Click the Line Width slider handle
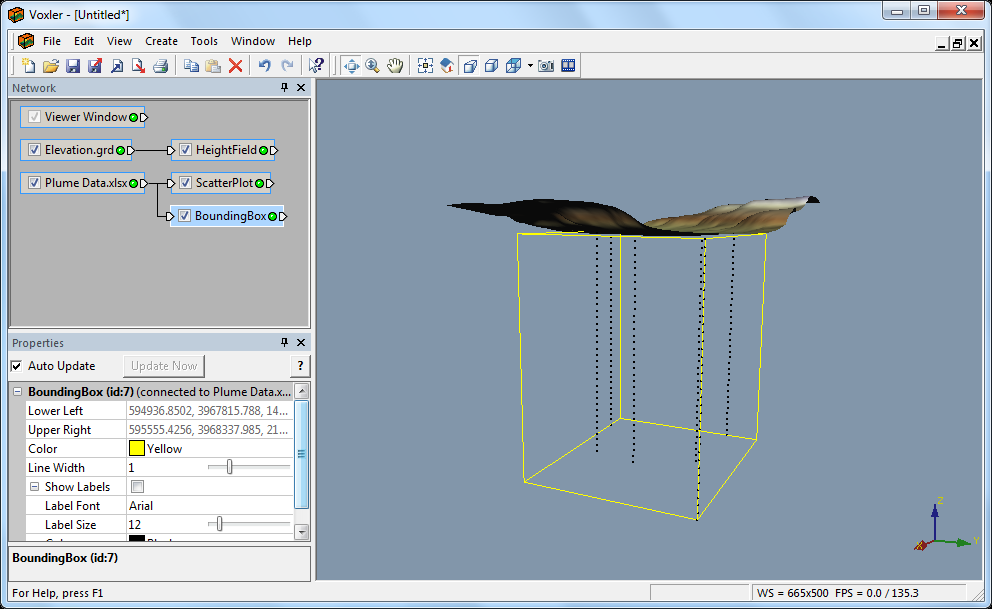Screen dimensions: 992x609 (x=229, y=467)
